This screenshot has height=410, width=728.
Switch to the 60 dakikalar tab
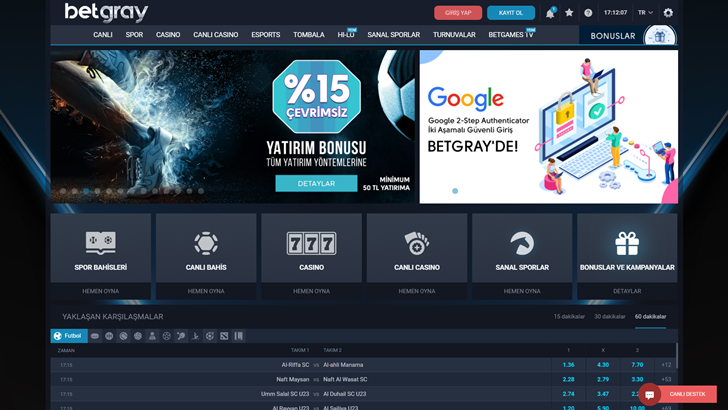(650, 317)
